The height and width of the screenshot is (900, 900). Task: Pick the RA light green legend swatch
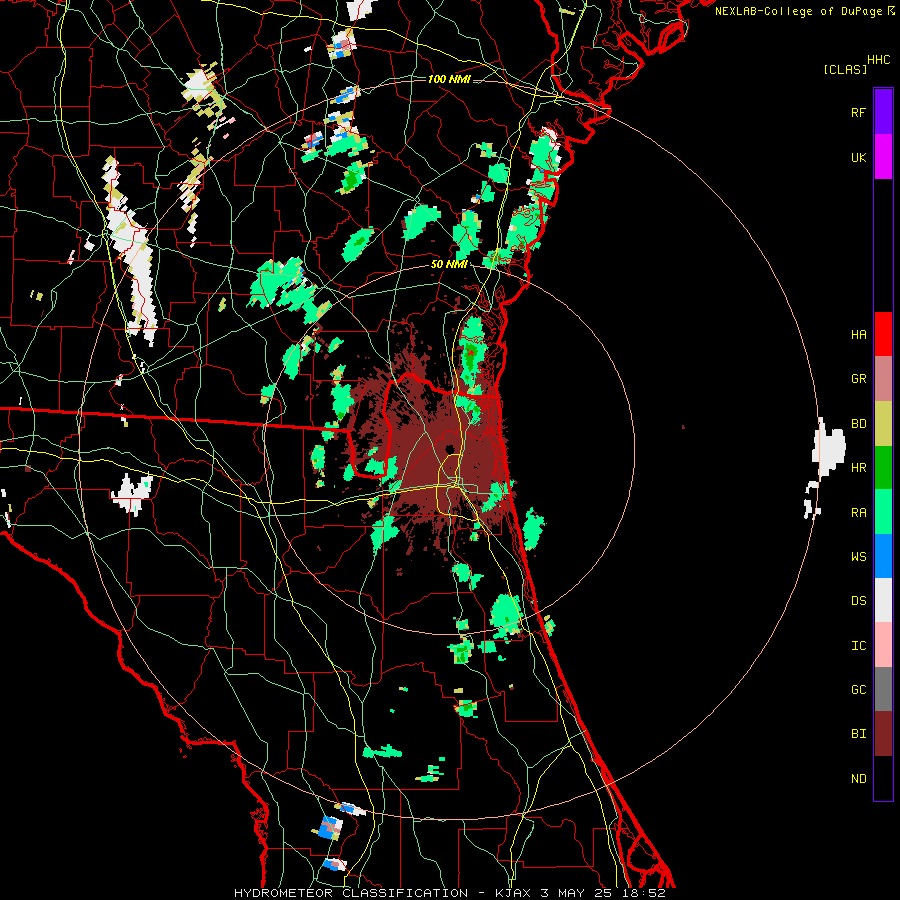click(x=883, y=512)
